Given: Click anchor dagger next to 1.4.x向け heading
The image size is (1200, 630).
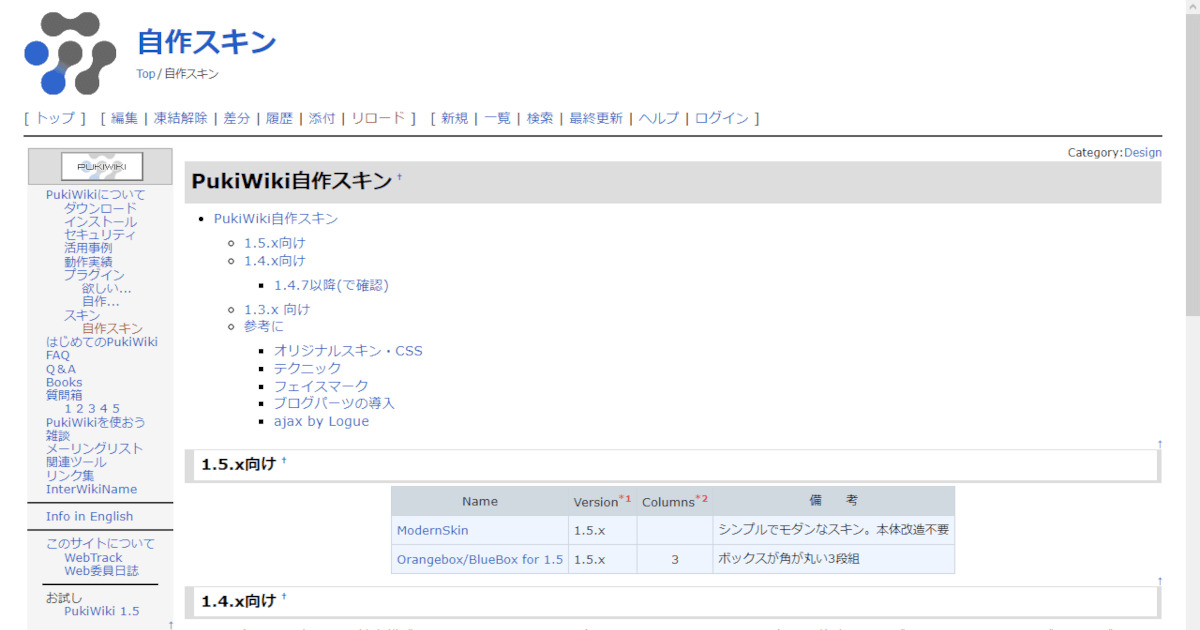Looking at the screenshot, I should 284,597.
